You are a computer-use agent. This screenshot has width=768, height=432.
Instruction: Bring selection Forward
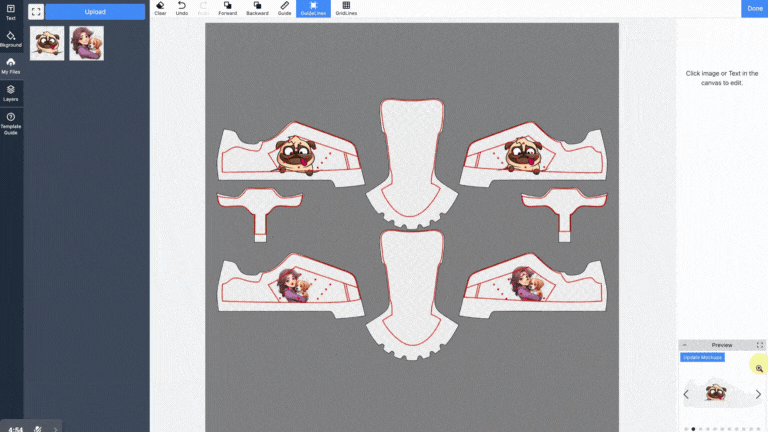click(228, 8)
